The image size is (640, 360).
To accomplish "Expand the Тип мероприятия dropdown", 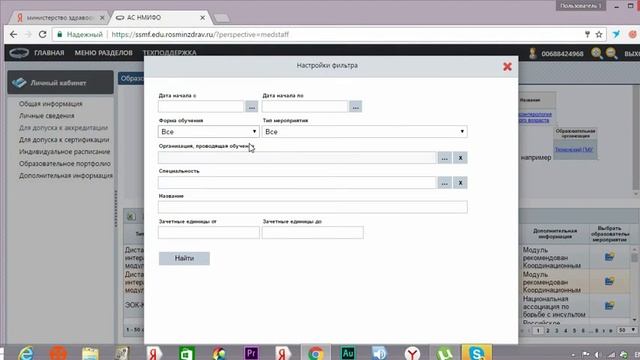I will click(x=365, y=132).
